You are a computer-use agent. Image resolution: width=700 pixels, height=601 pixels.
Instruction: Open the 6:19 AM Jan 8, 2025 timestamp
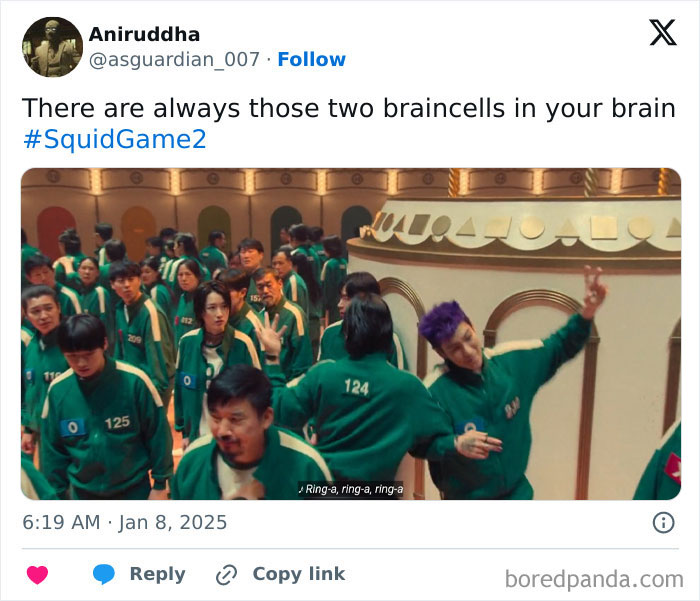point(125,522)
